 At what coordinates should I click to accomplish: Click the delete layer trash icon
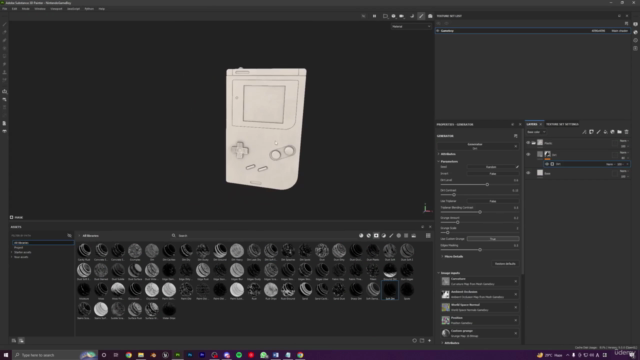coord(627,132)
